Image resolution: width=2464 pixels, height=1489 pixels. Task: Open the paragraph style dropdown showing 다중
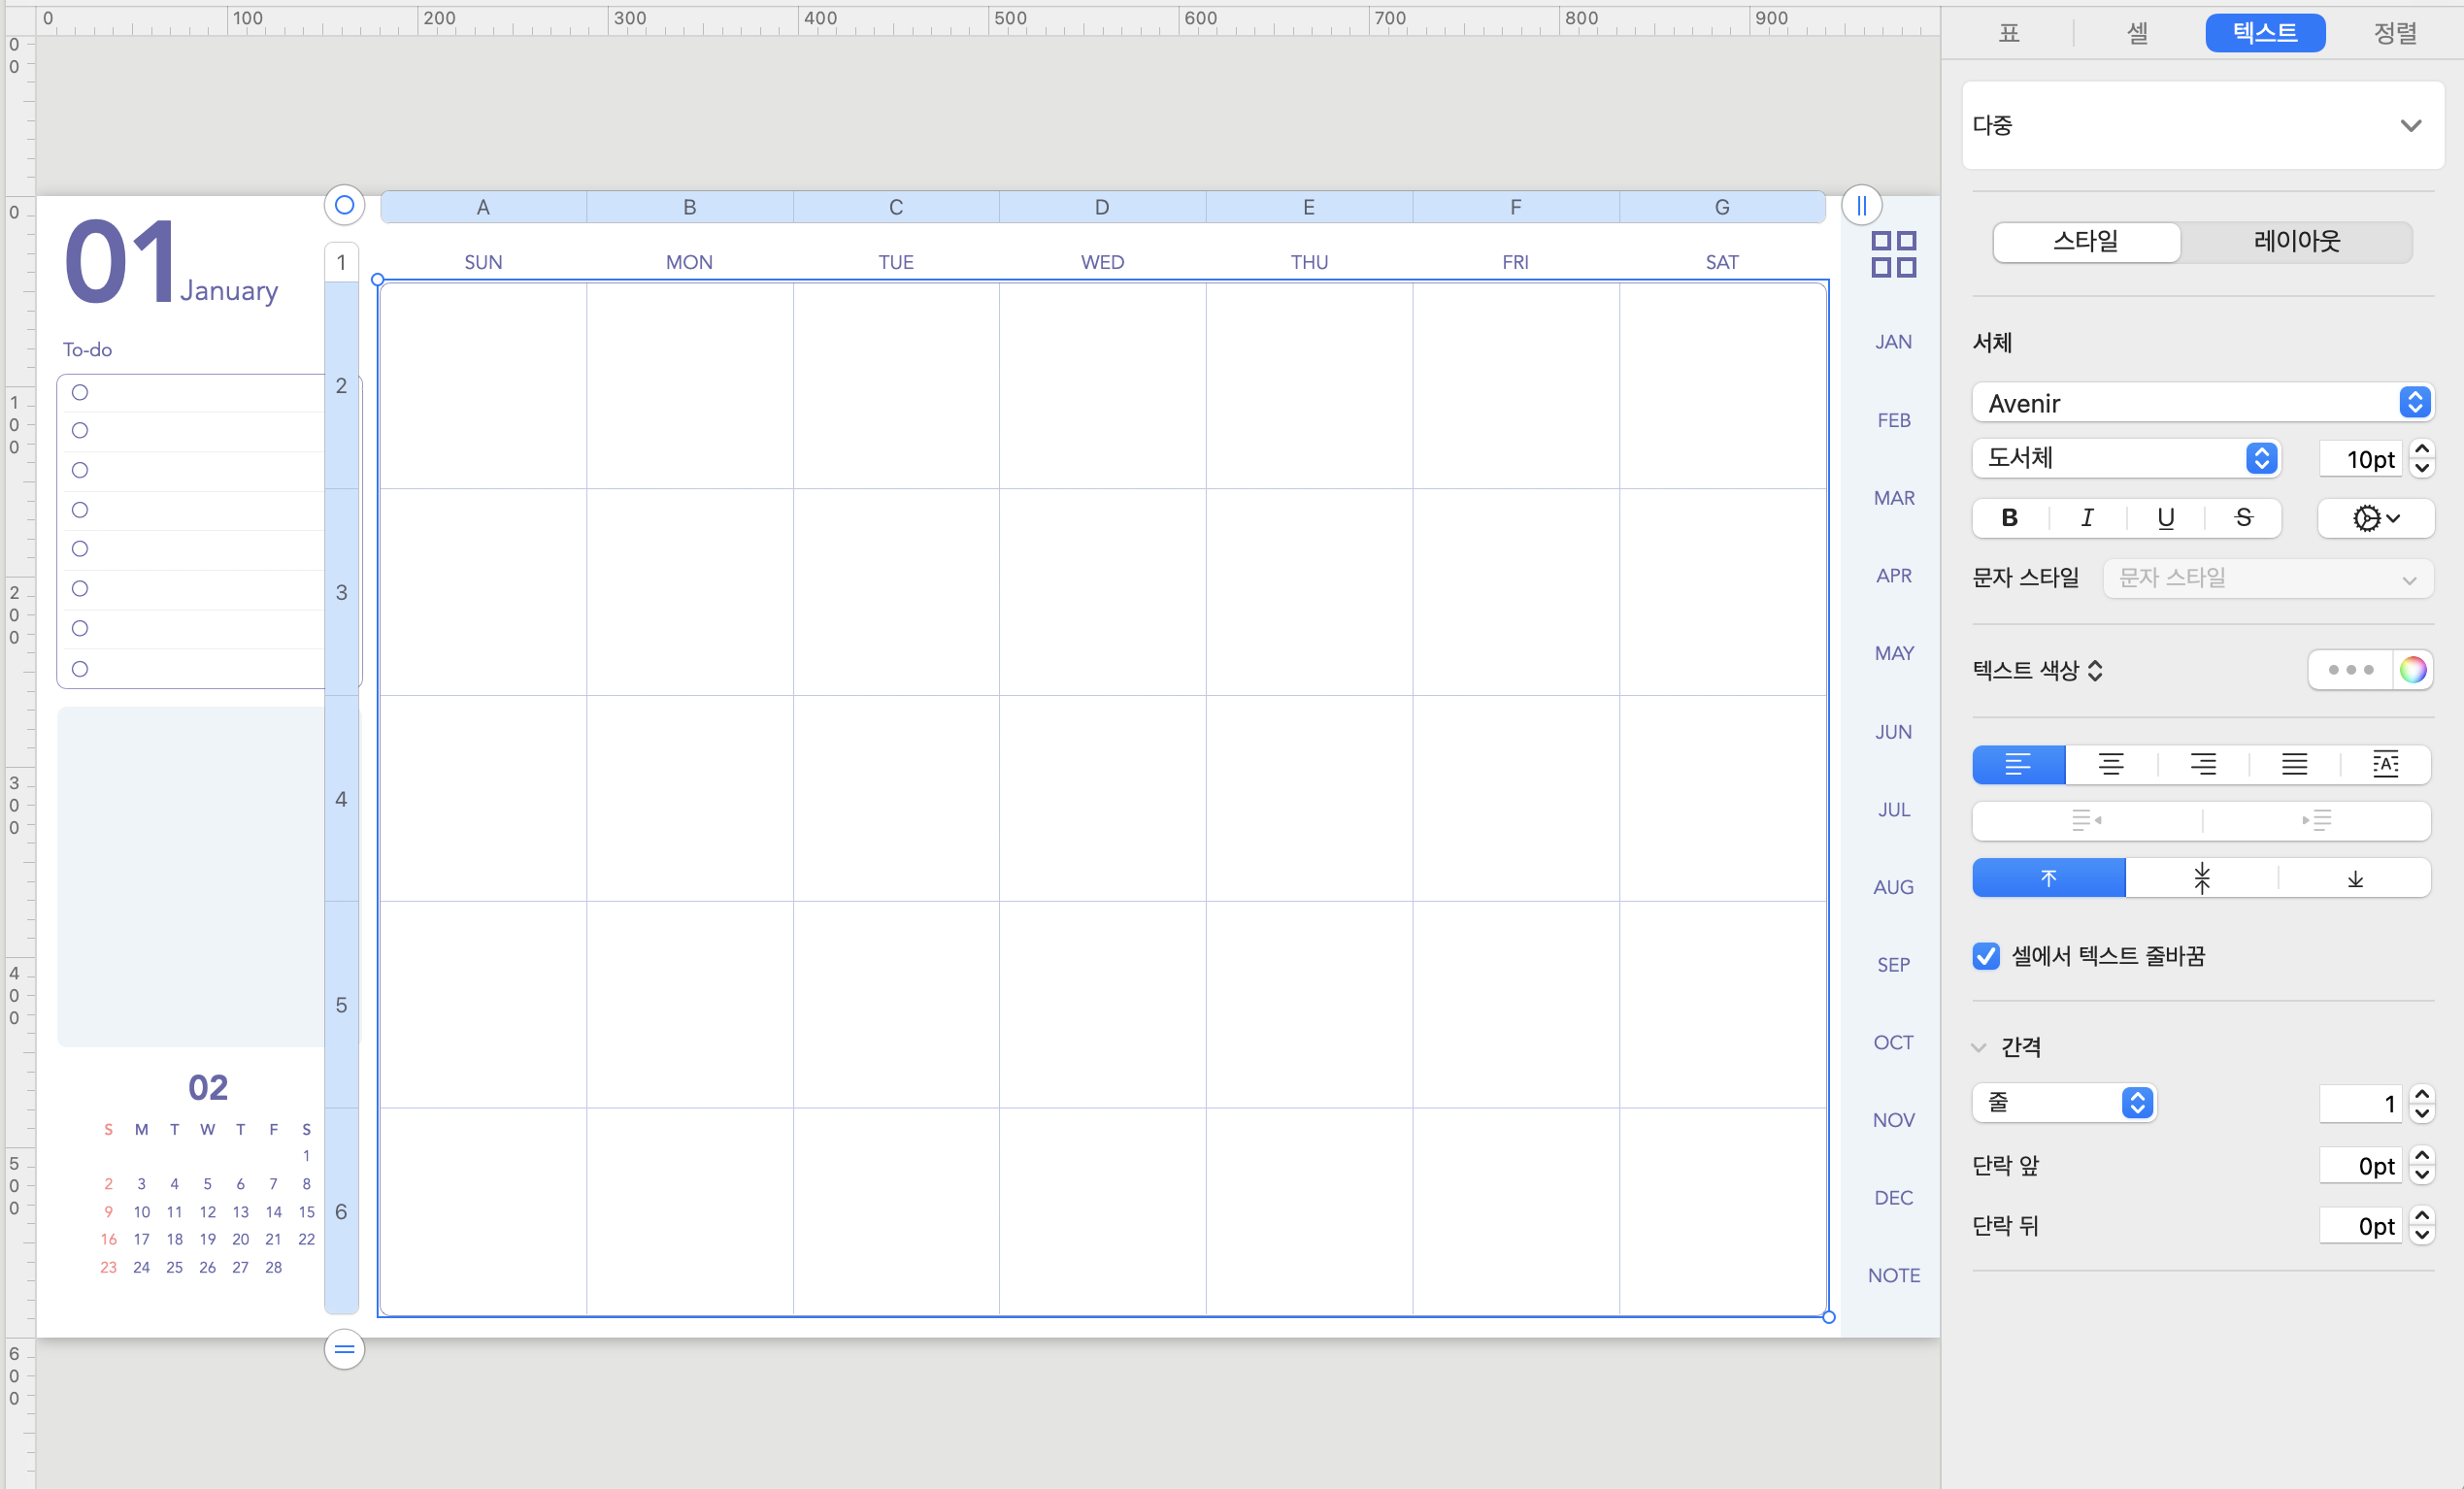(2202, 126)
